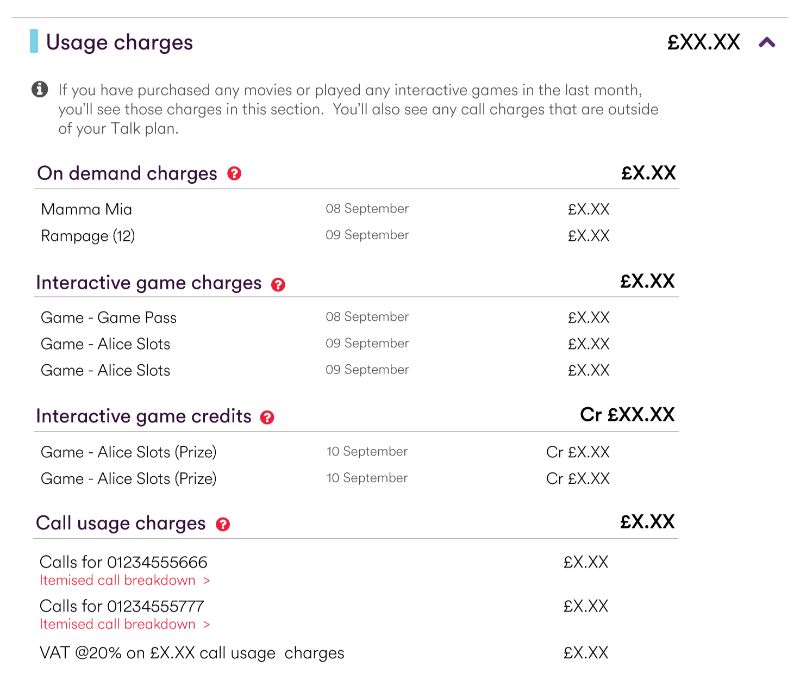Open help for Interactive game charges

[278, 284]
